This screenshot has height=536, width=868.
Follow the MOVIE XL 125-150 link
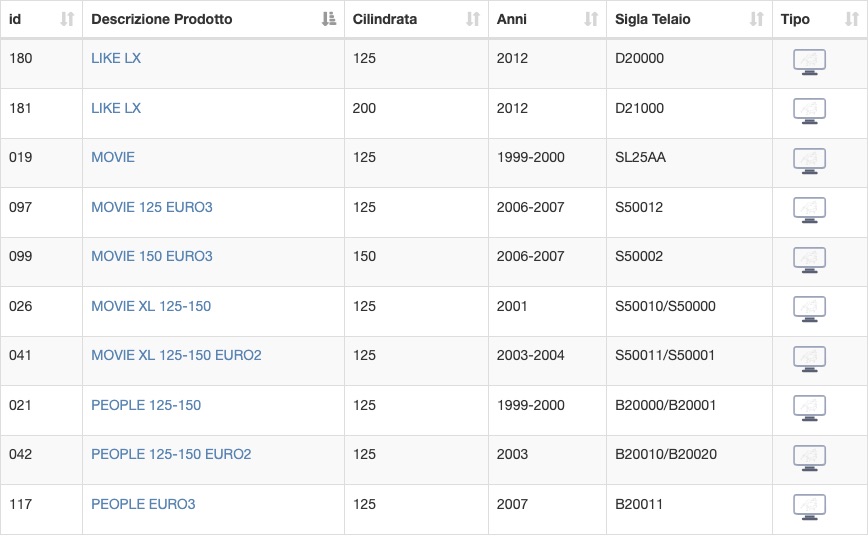[151, 306]
